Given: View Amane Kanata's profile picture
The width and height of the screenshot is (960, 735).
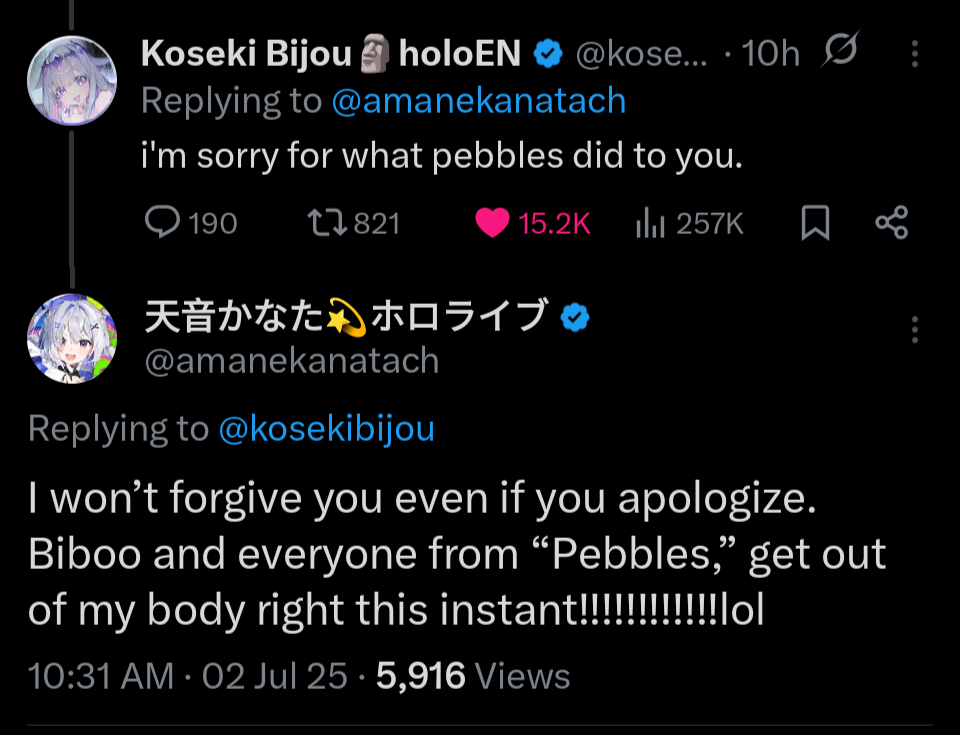Looking at the screenshot, I should pos(67,340).
